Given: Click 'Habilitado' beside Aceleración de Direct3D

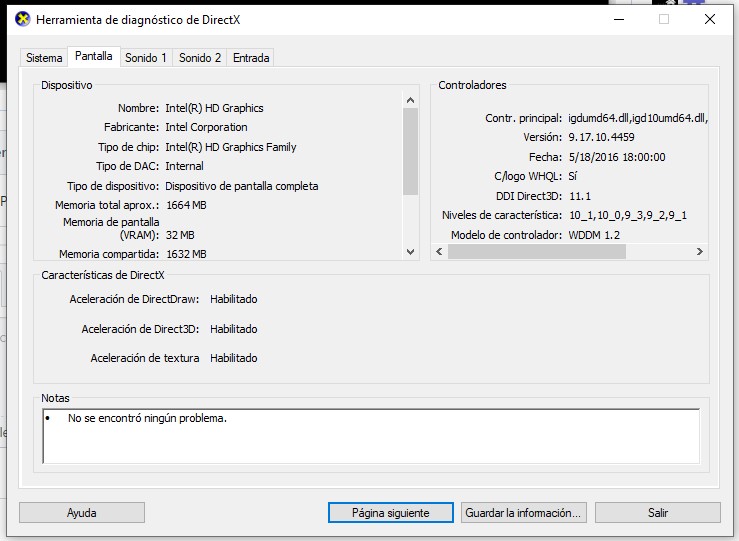Looking at the screenshot, I should point(234,329).
